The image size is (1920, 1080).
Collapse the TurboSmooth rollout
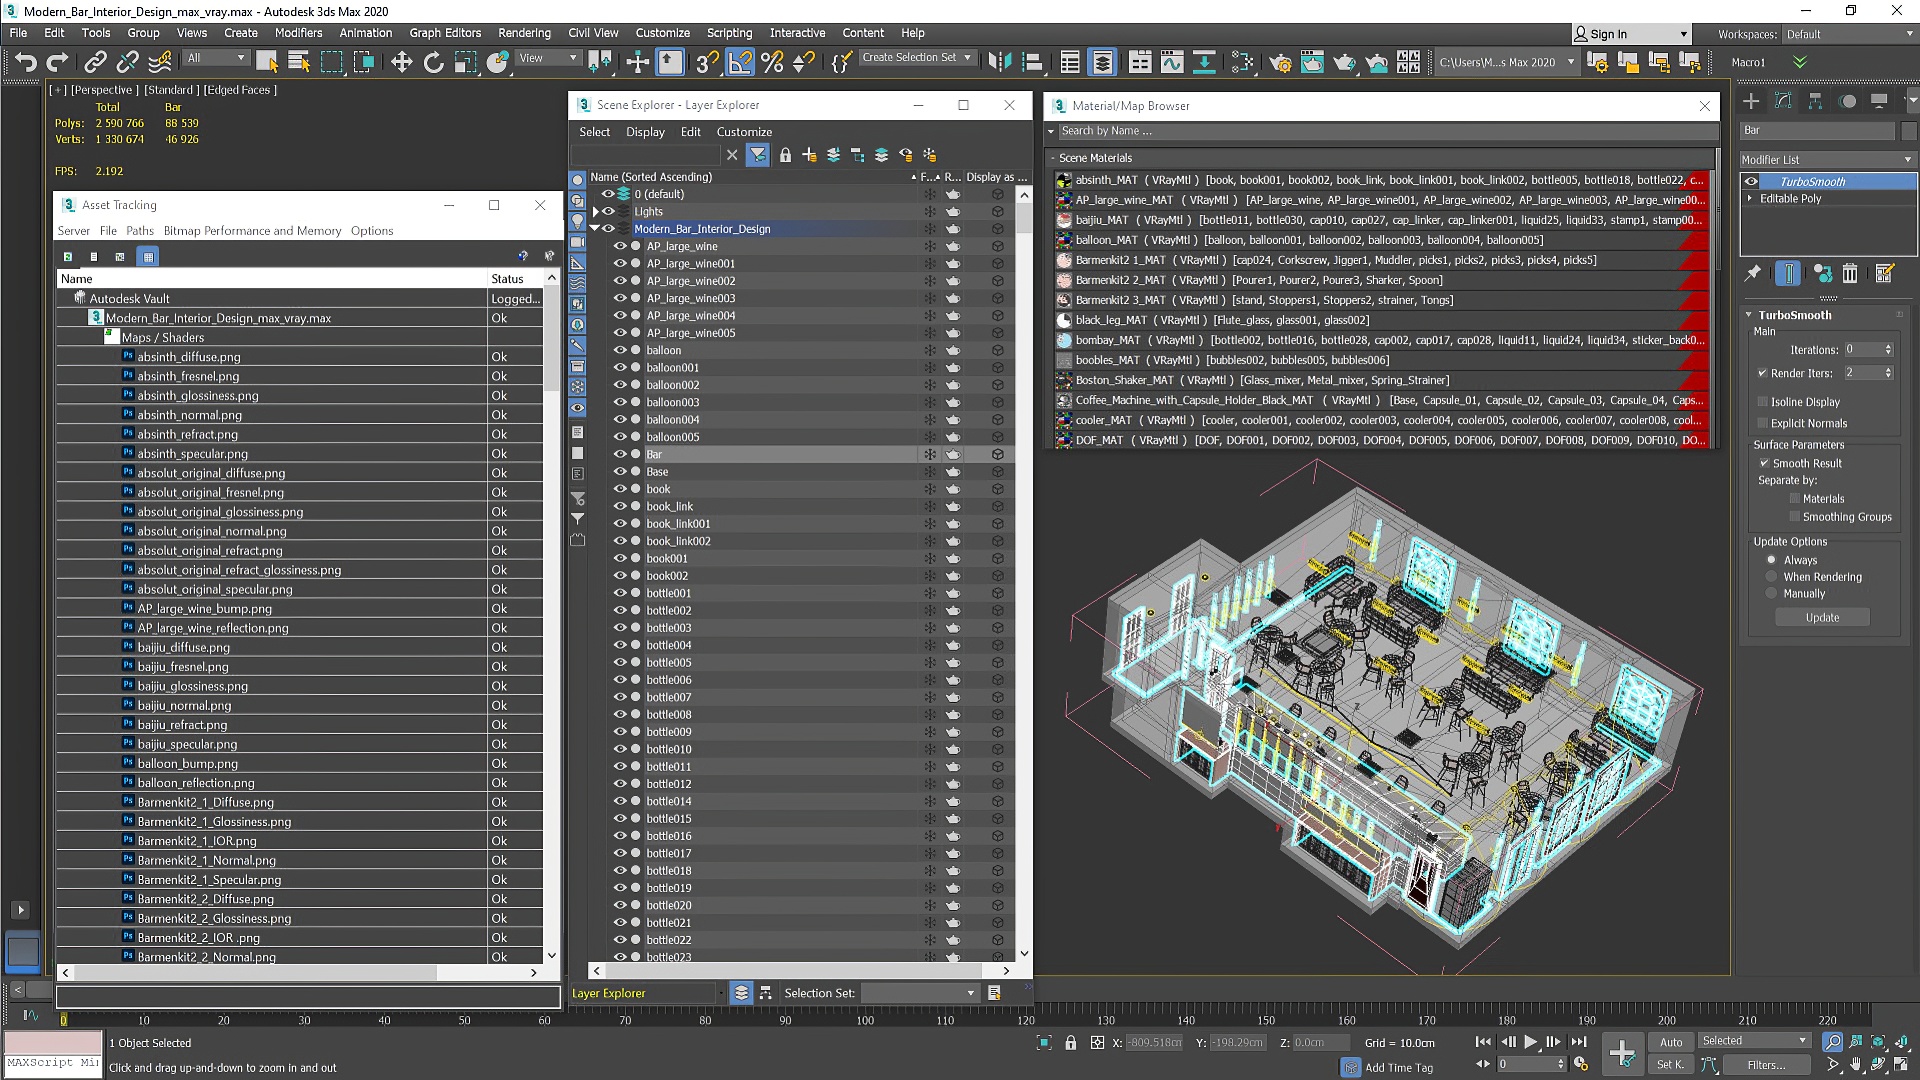pos(1749,315)
